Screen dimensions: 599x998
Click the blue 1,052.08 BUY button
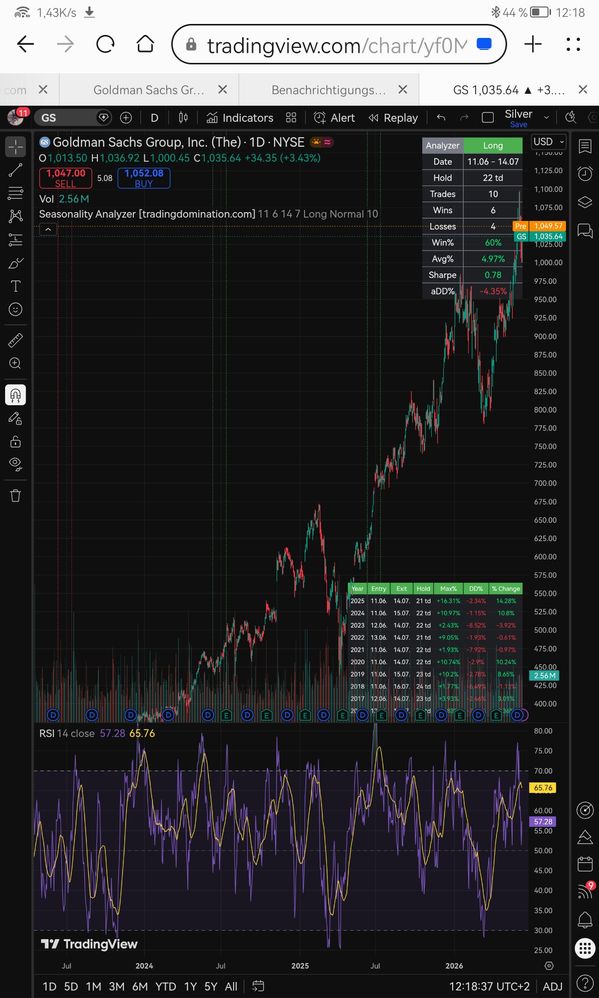point(144,178)
